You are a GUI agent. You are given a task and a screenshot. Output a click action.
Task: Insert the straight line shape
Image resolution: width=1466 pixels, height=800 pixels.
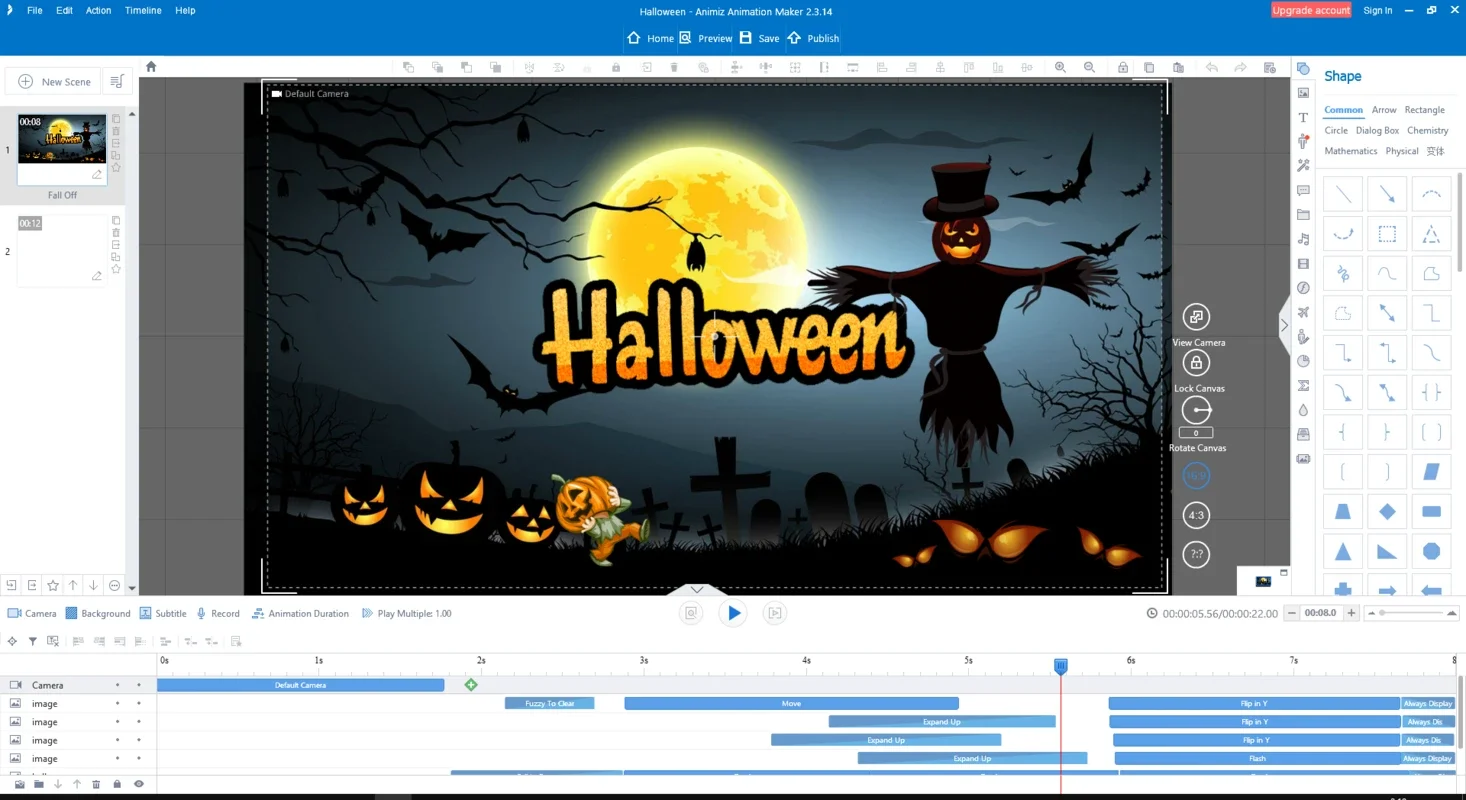click(1343, 194)
